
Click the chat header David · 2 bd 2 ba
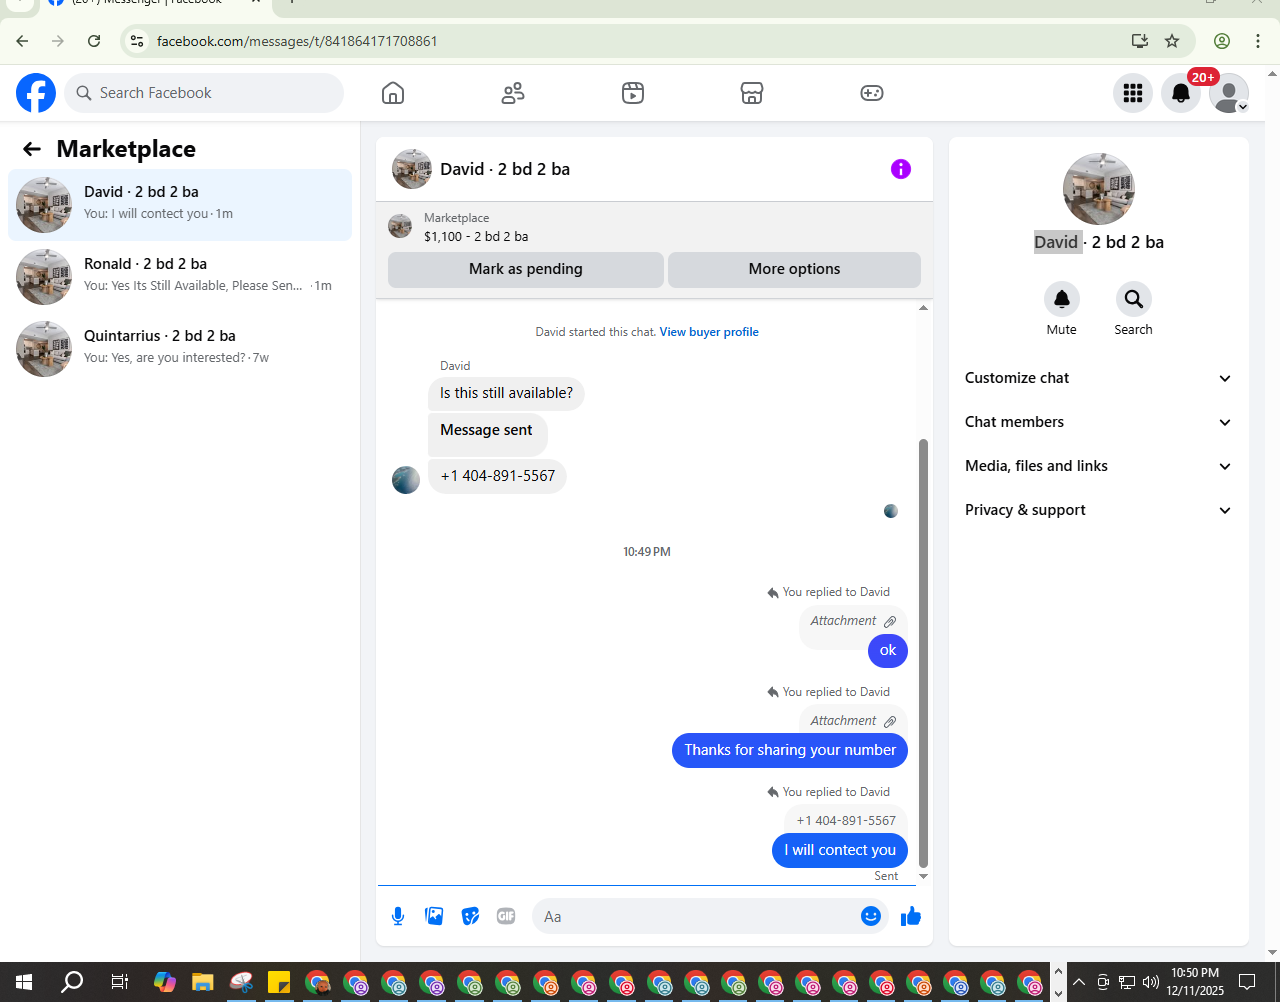click(x=505, y=169)
